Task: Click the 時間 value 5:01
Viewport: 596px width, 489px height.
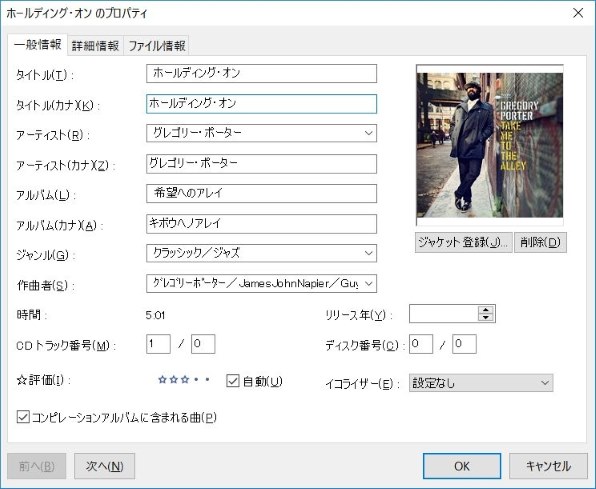Action: coord(155,315)
